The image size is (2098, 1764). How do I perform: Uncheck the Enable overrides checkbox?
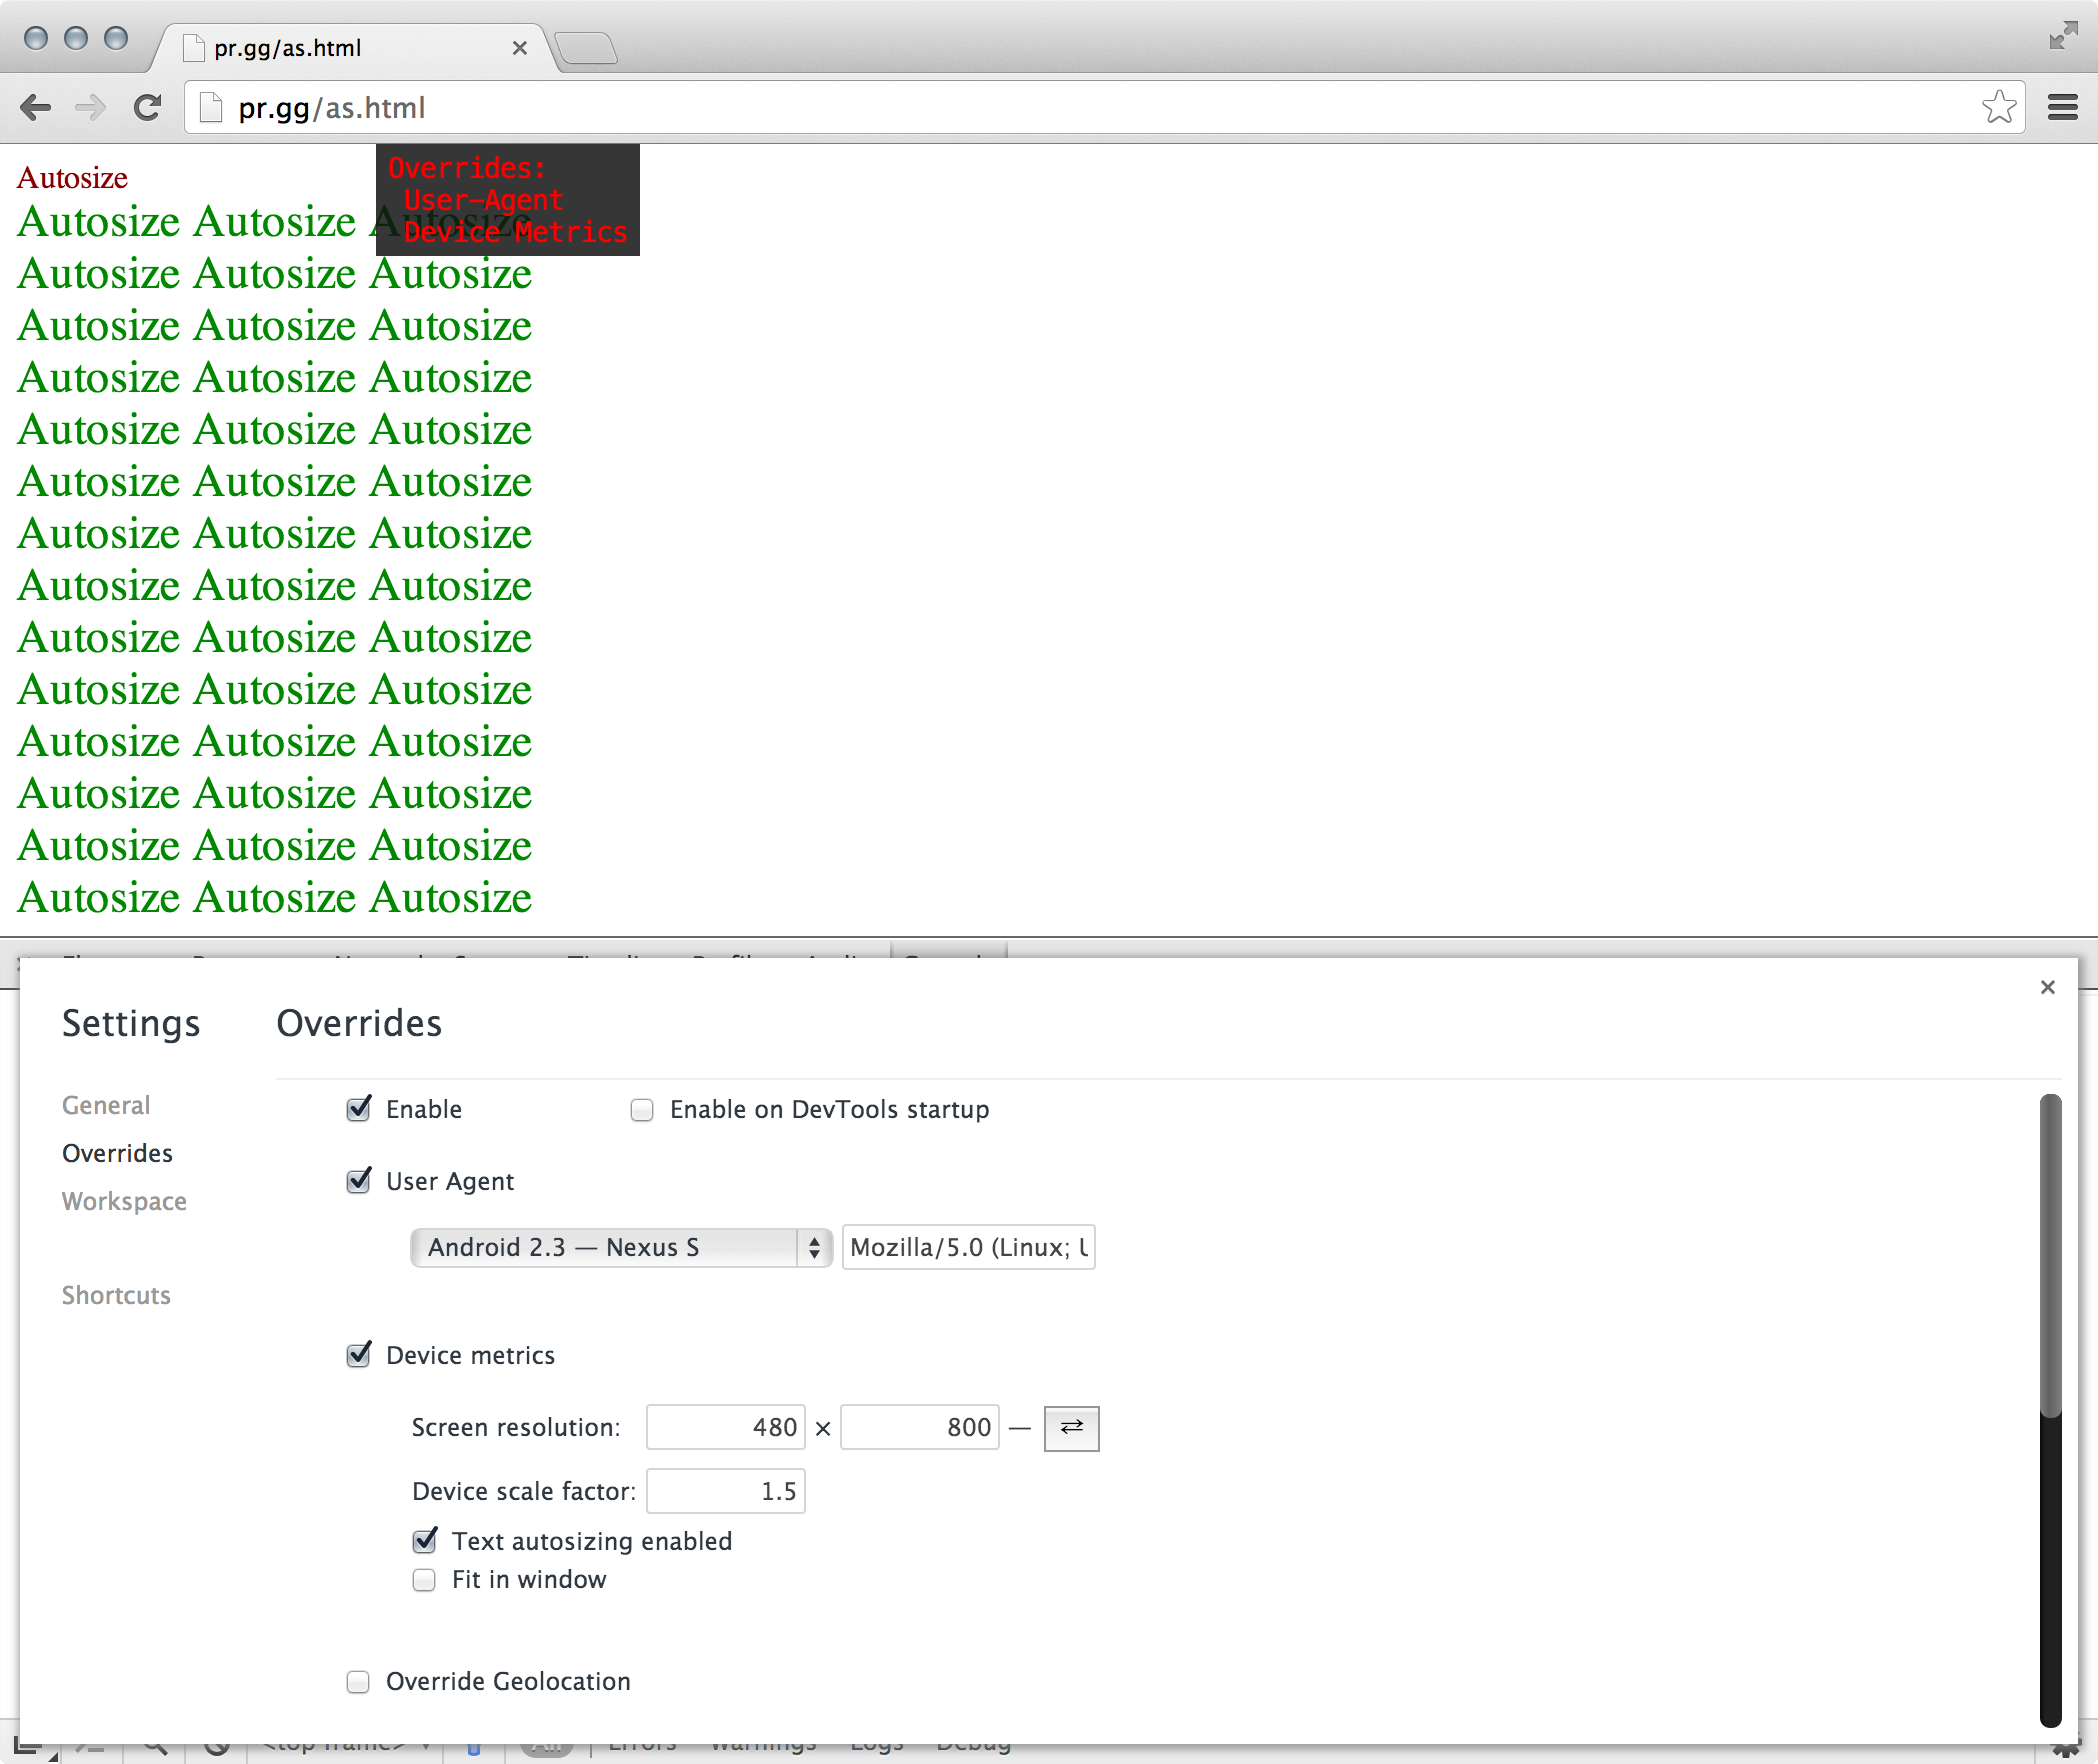coord(359,1109)
